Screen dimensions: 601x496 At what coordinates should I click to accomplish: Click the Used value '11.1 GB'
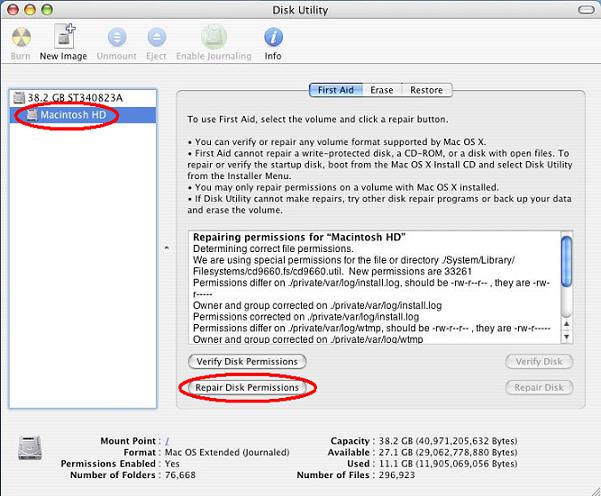[x=396, y=464]
